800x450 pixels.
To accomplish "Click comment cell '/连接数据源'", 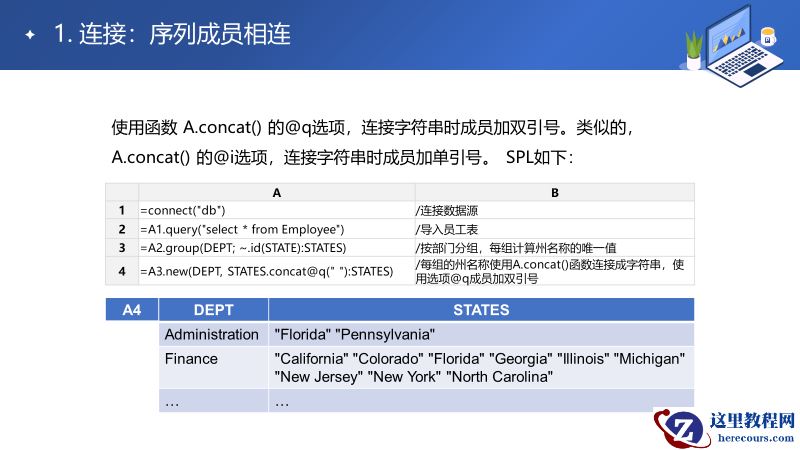I will pos(555,210).
